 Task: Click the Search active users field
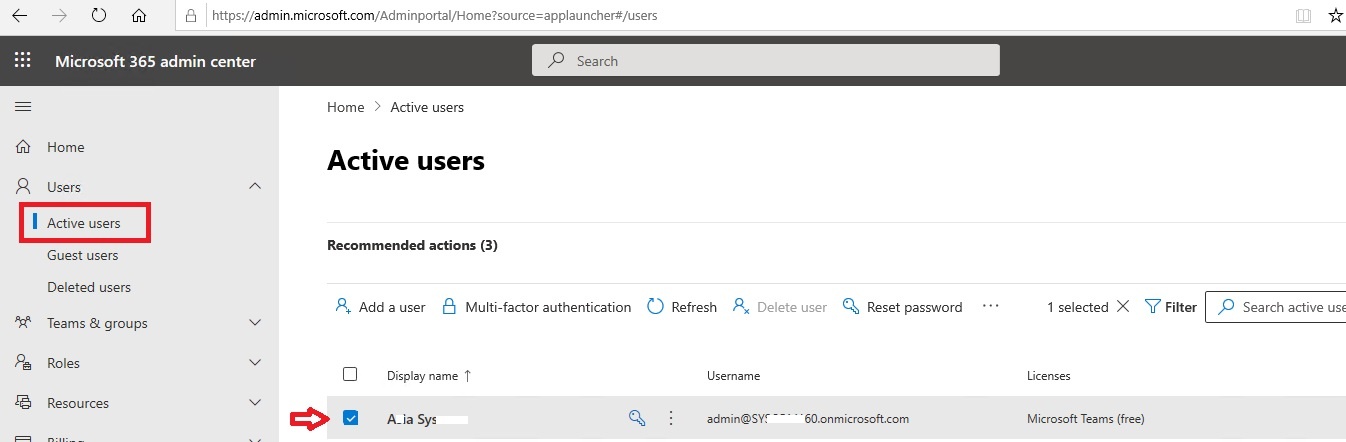[1276, 307]
